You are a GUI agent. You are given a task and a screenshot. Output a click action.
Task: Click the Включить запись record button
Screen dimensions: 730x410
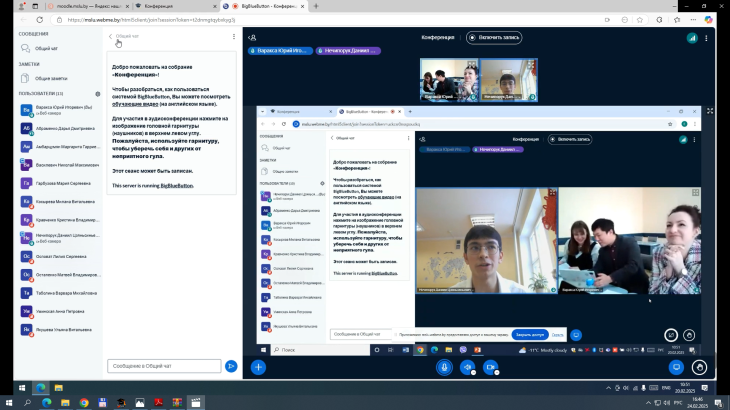pyautogui.click(x=494, y=38)
